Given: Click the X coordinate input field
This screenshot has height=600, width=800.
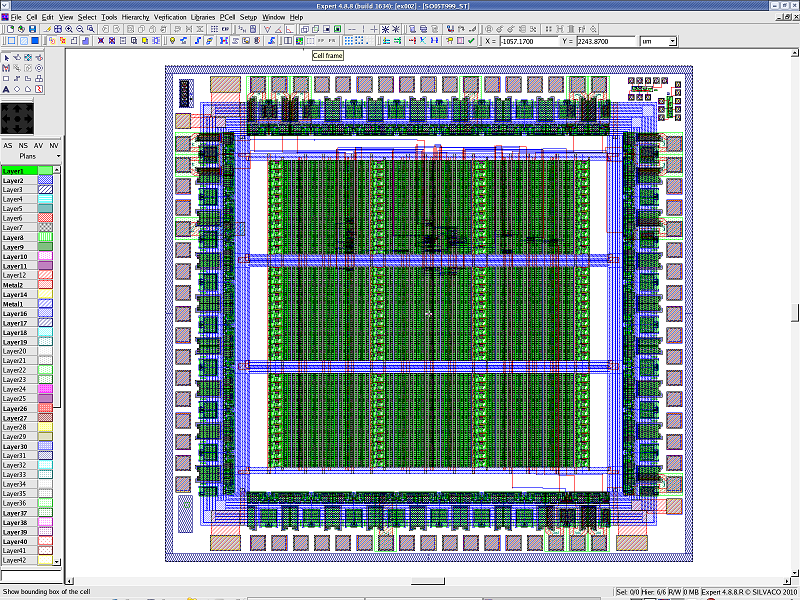Looking at the screenshot, I should (x=527, y=41).
